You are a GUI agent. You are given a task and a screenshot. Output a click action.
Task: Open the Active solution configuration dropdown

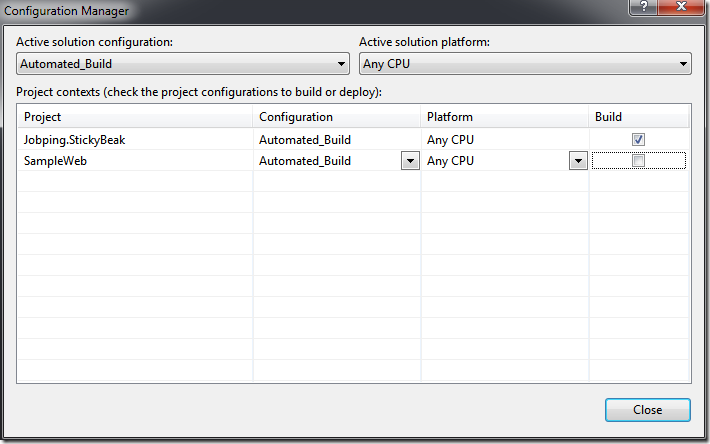pyautogui.click(x=183, y=65)
